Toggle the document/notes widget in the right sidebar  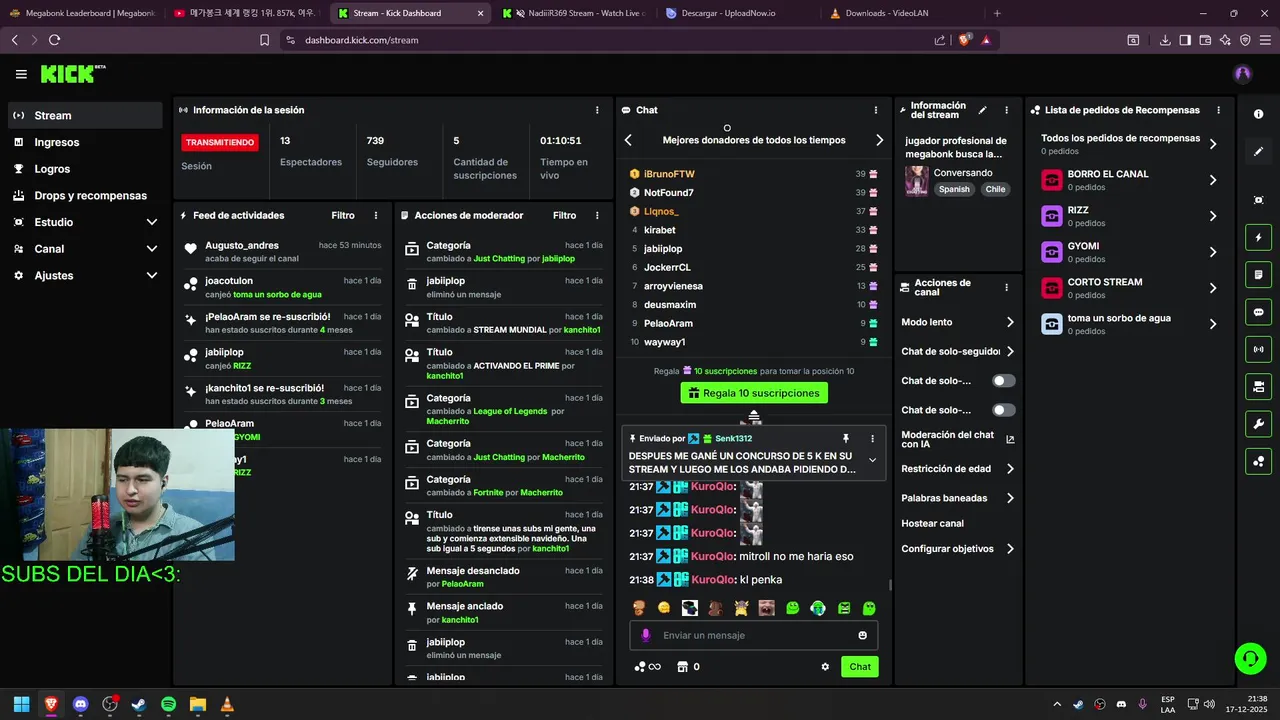[x=1258, y=275]
